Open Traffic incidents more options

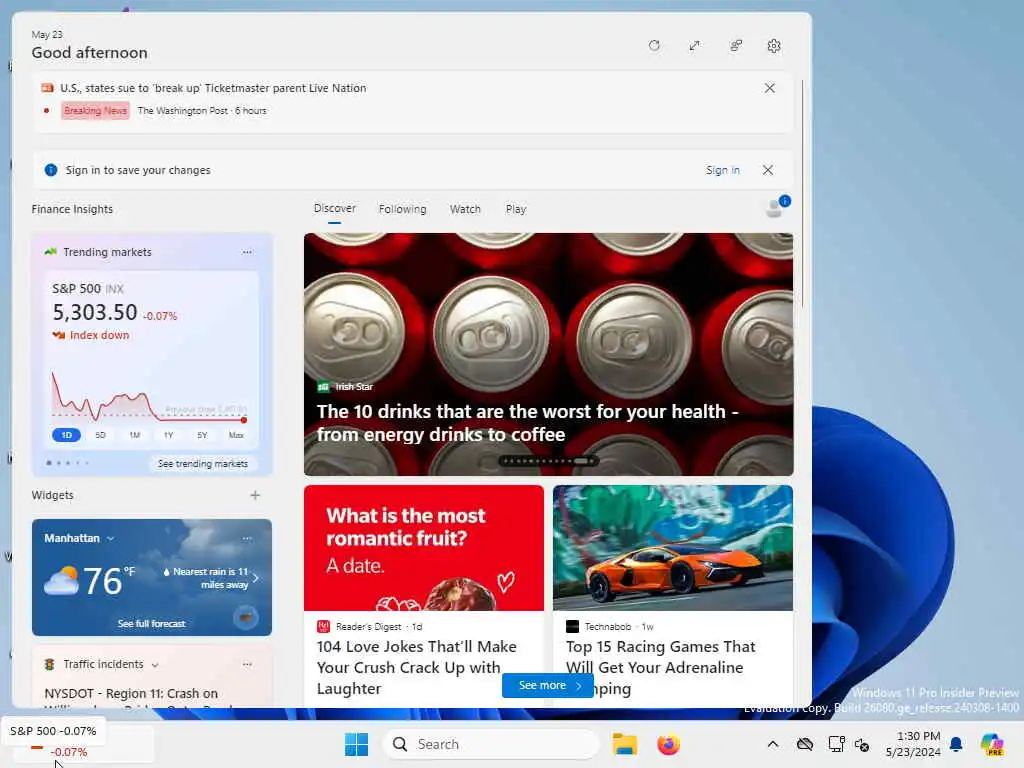coord(247,664)
